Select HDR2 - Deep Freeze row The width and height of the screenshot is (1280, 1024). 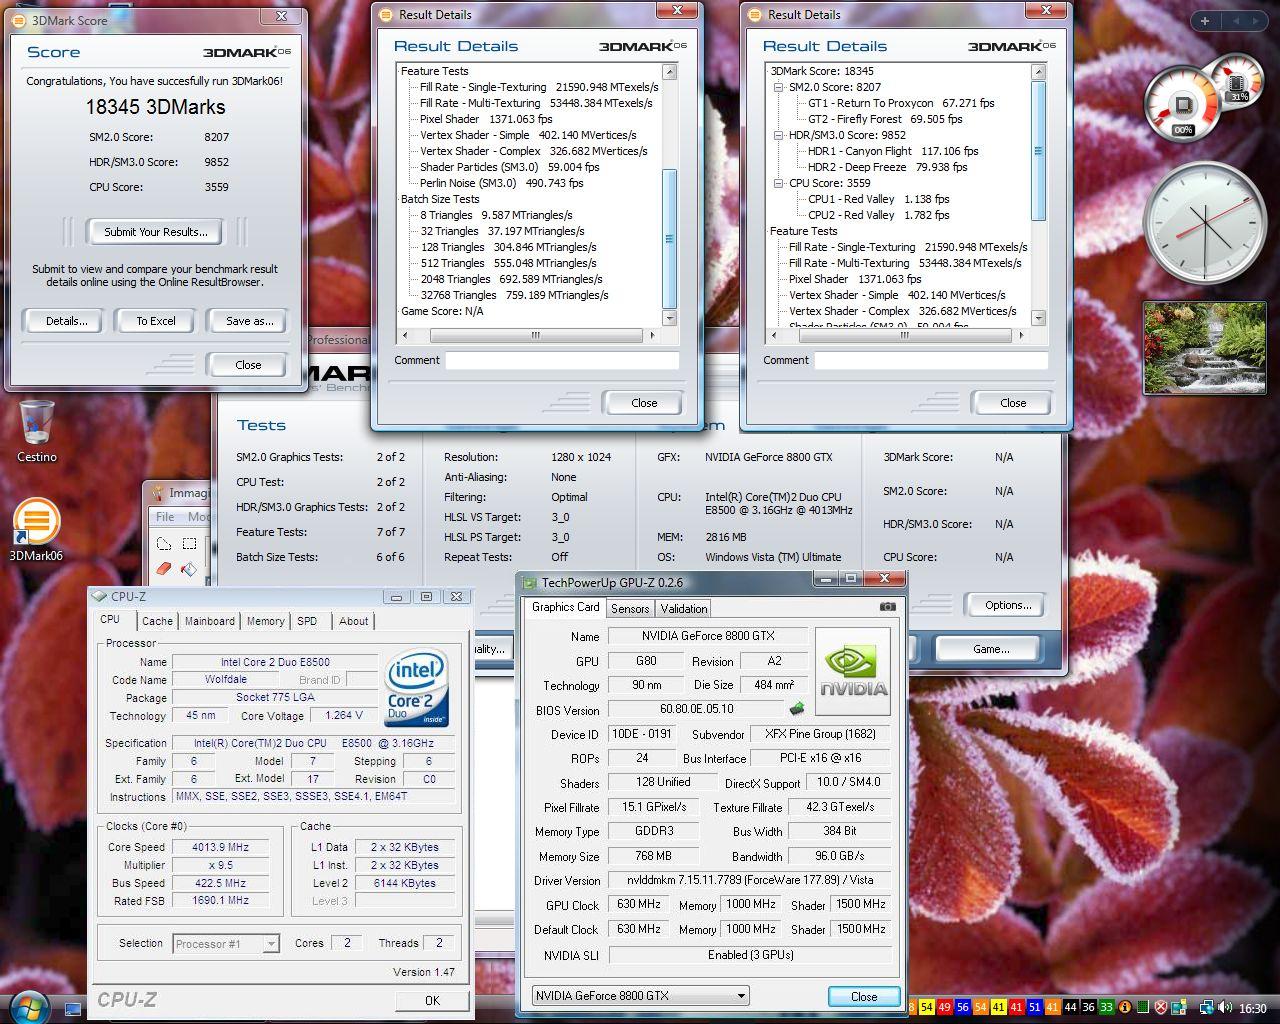(x=887, y=167)
